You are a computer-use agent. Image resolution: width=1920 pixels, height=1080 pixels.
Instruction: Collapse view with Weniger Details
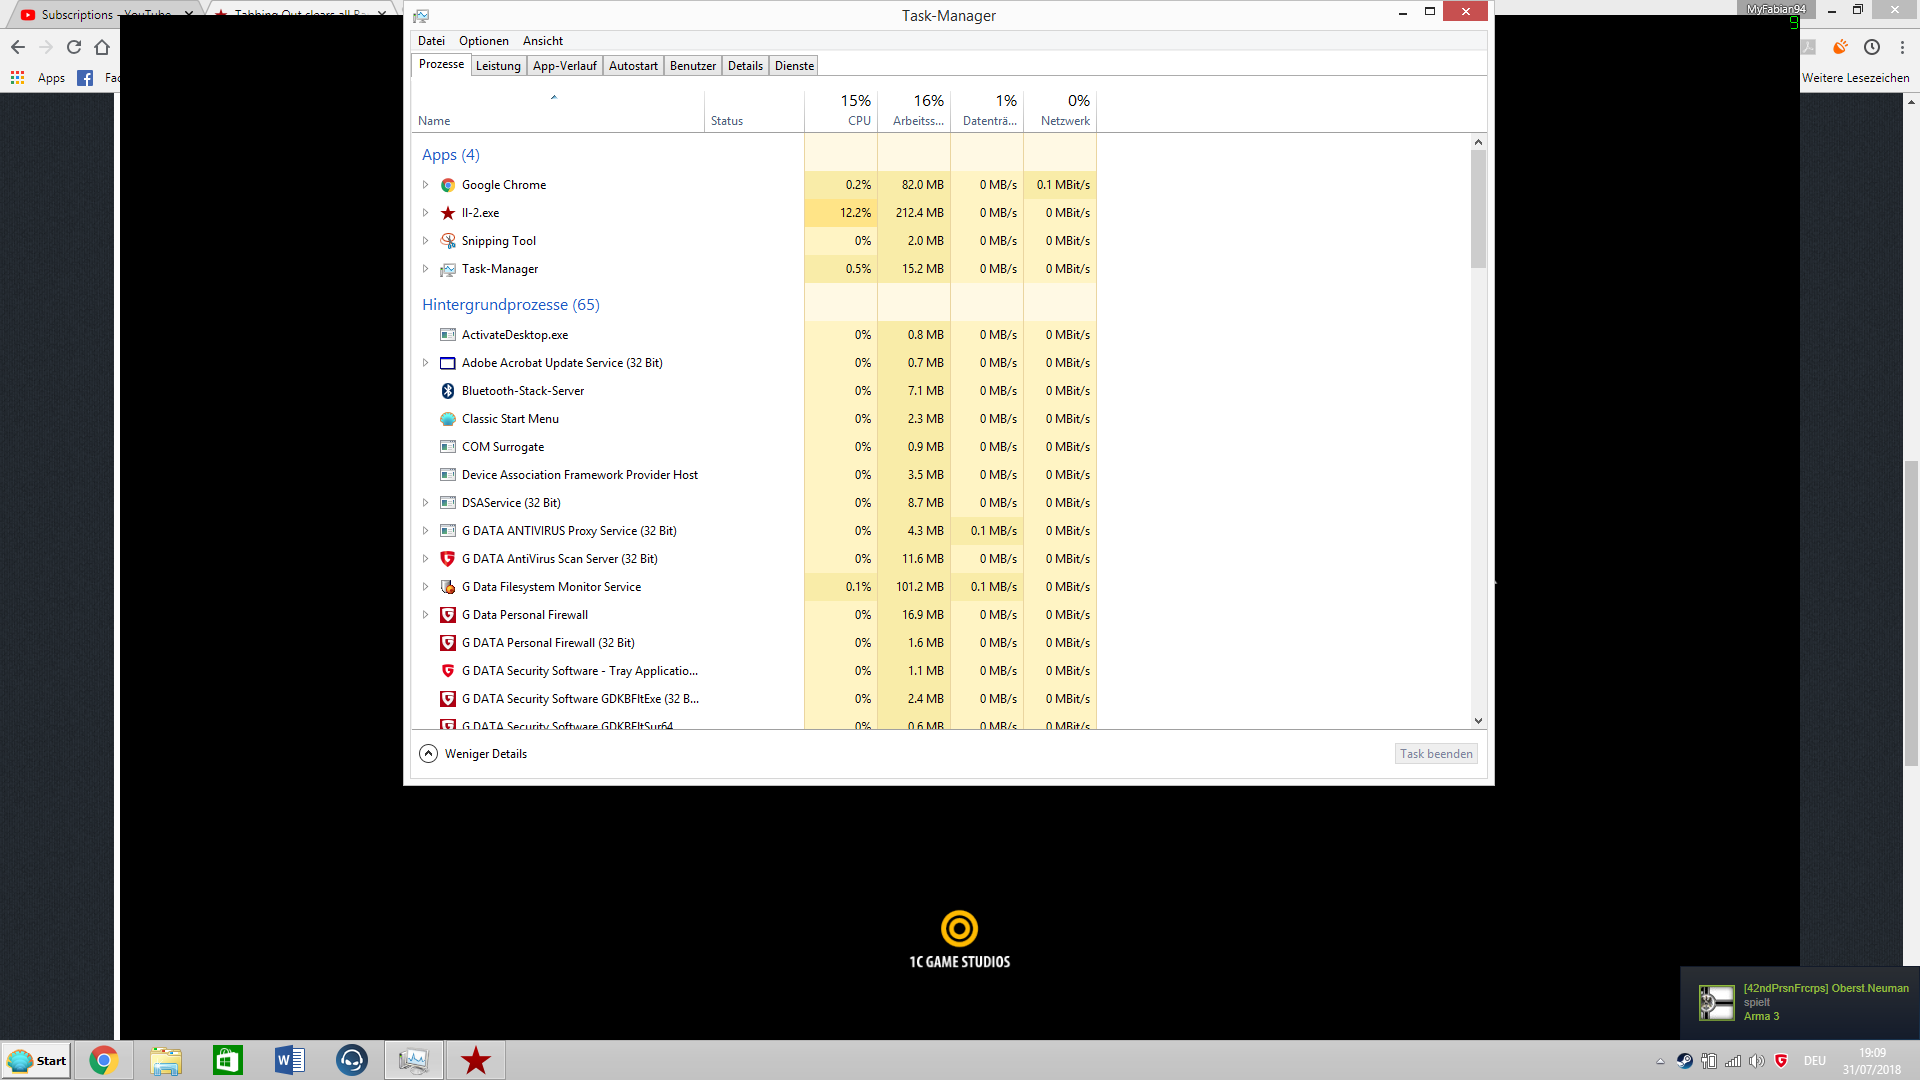pyautogui.click(x=473, y=754)
